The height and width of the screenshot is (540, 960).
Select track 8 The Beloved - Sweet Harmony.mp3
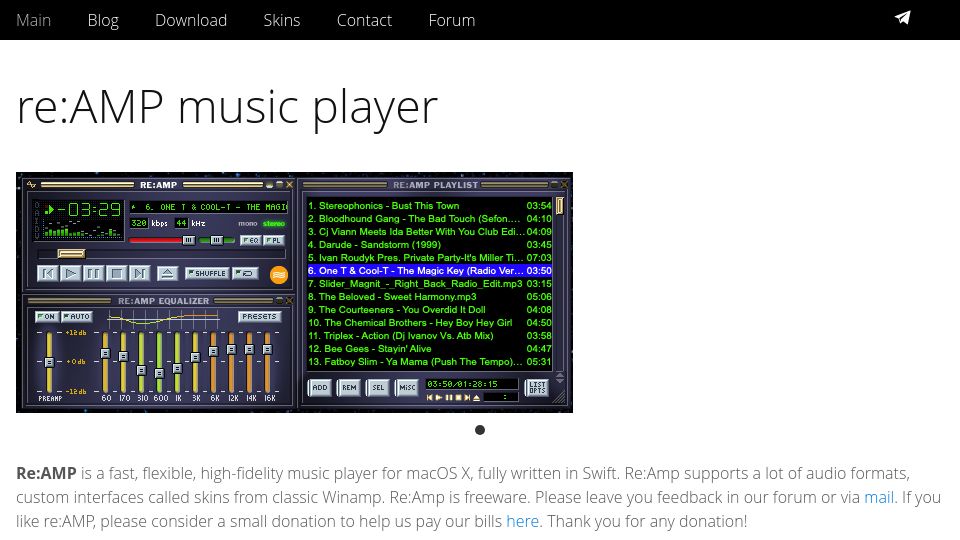point(429,296)
